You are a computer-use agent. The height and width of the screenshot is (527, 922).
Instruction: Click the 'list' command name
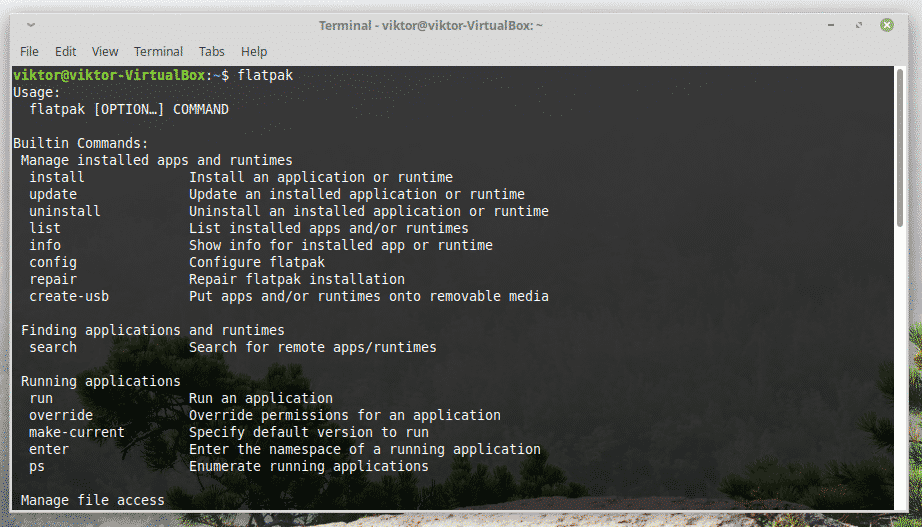pos(45,228)
